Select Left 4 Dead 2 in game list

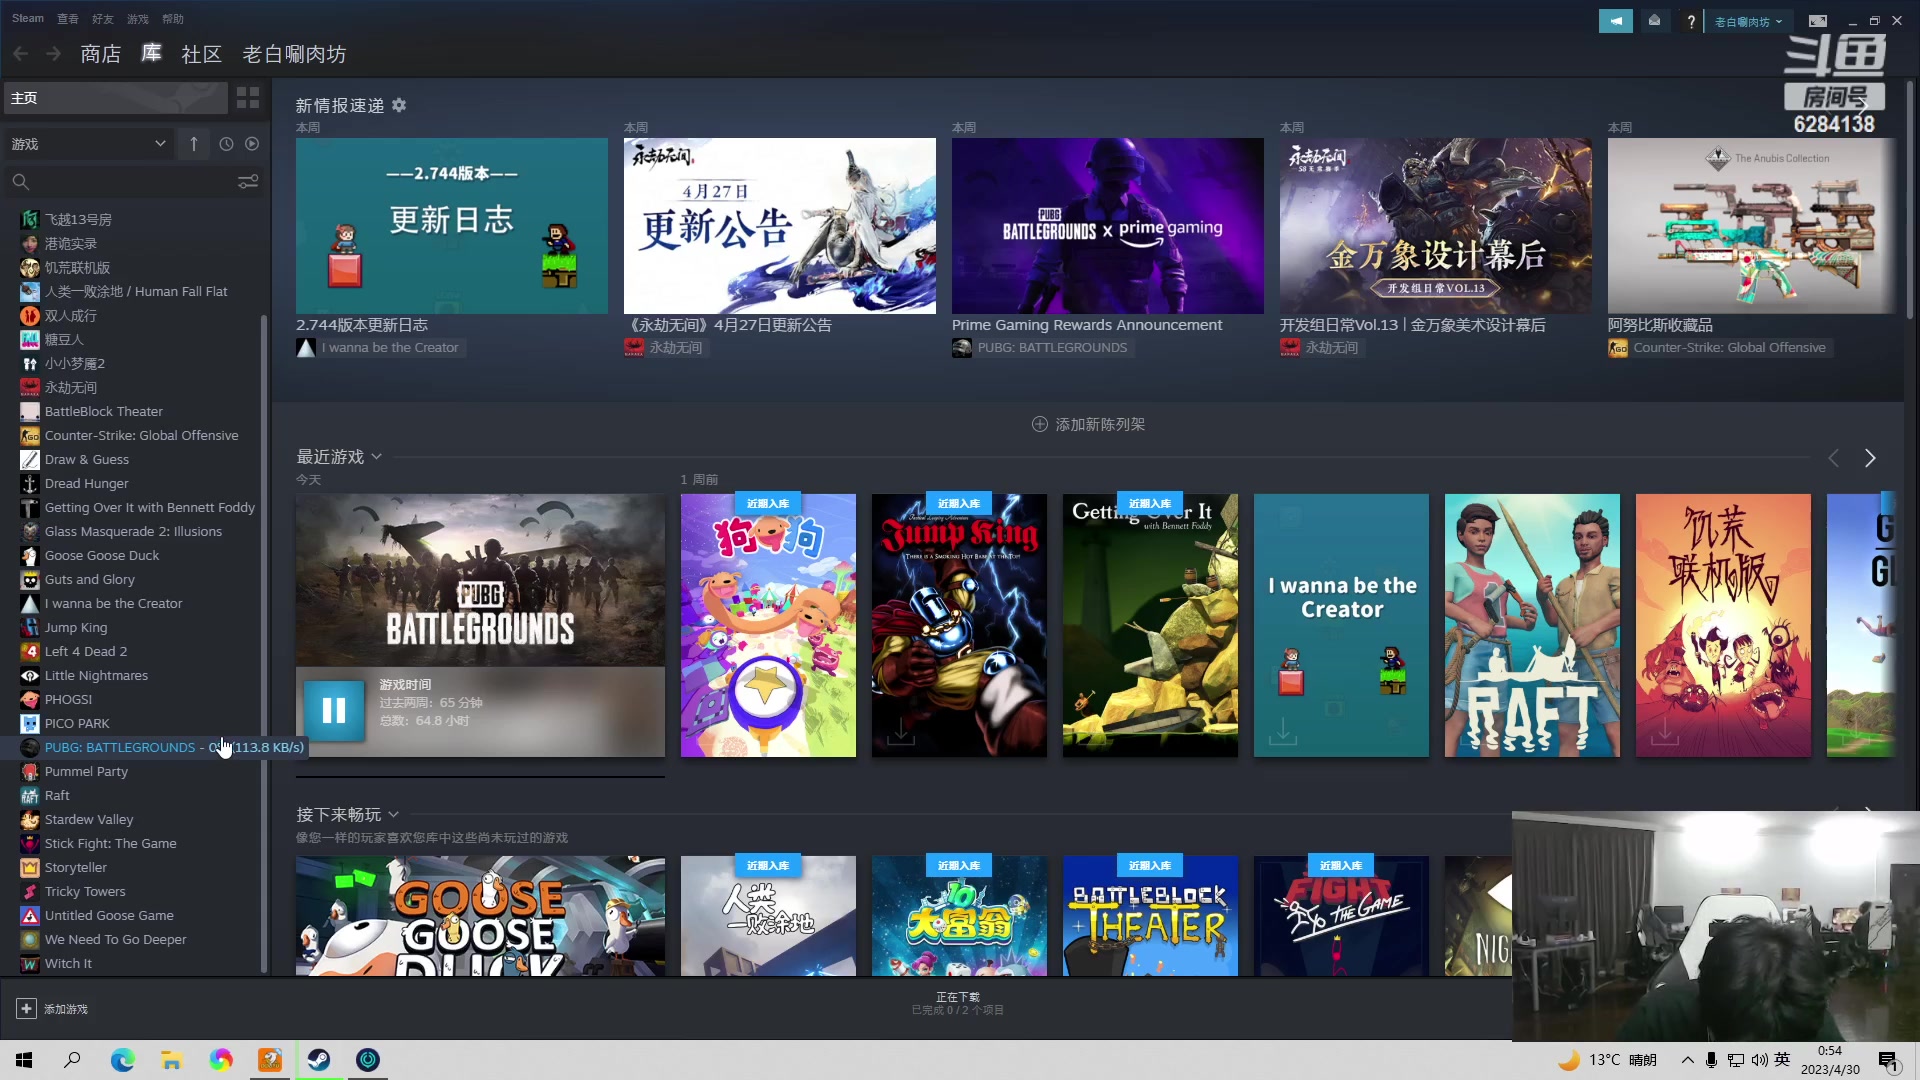pos(86,651)
